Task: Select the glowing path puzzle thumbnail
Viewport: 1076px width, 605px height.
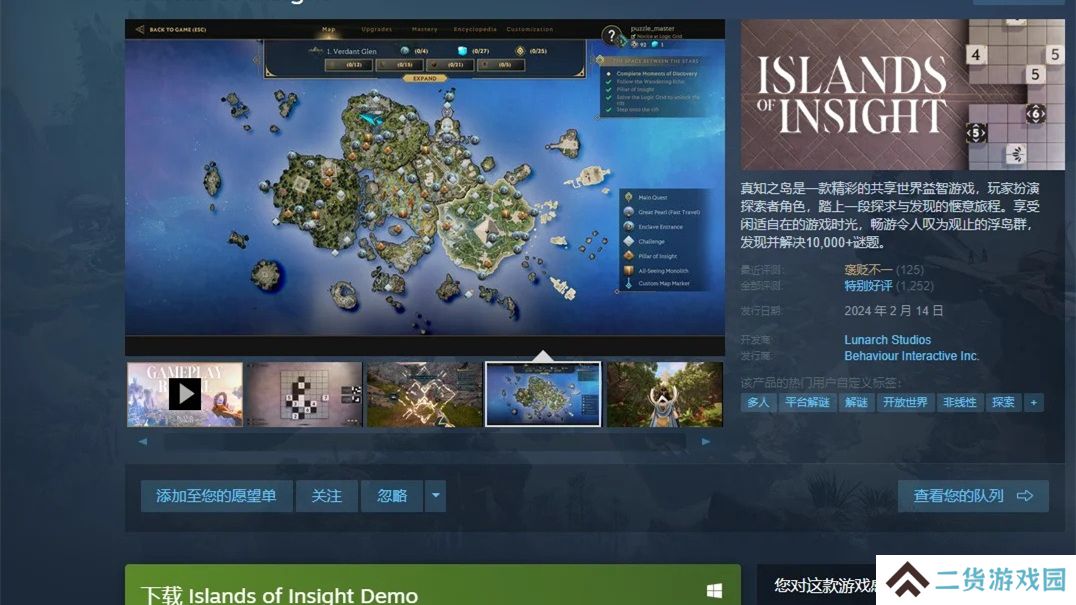Action: point(424,394)
